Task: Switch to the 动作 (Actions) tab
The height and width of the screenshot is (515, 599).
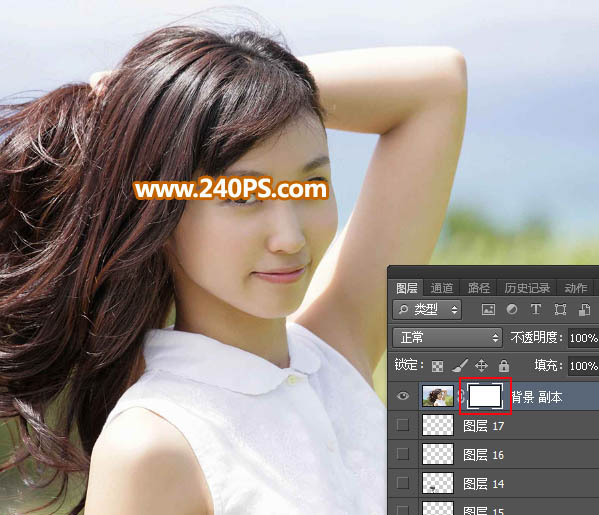Action: point(576,288)
